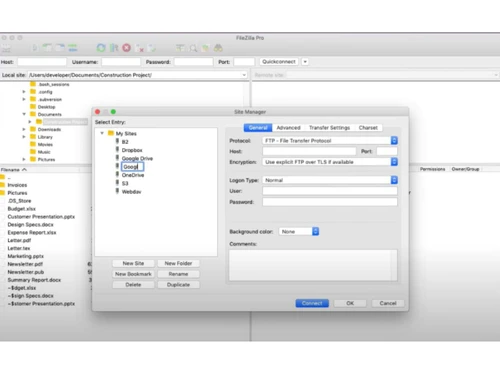This screenshot has width=500, height=375.
Task: Switch to the Charset tab
Action: [368, 128]
